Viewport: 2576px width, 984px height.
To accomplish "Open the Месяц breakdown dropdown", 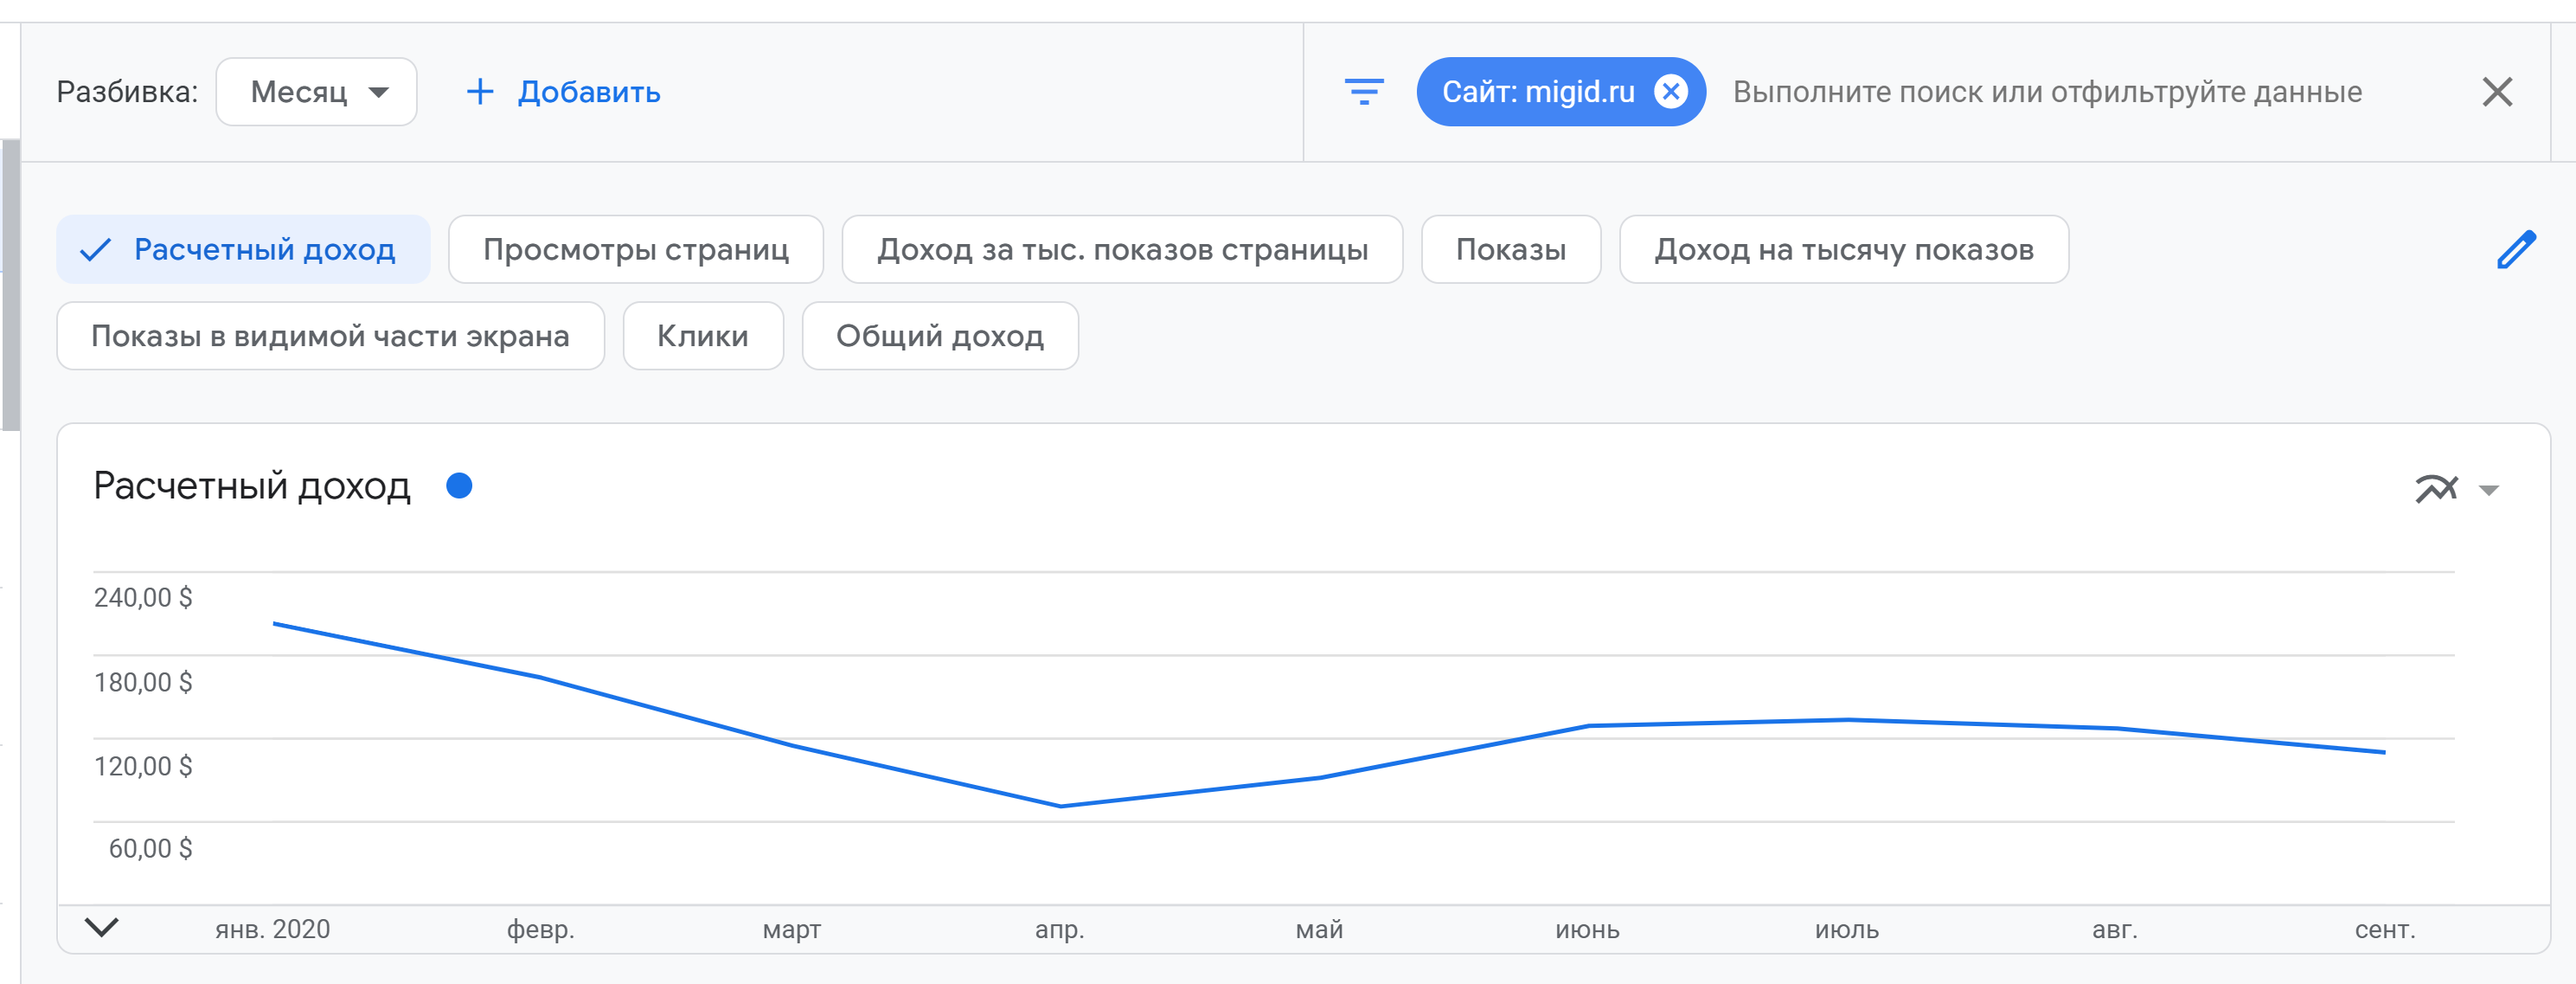I will click(x=316, y=92).
